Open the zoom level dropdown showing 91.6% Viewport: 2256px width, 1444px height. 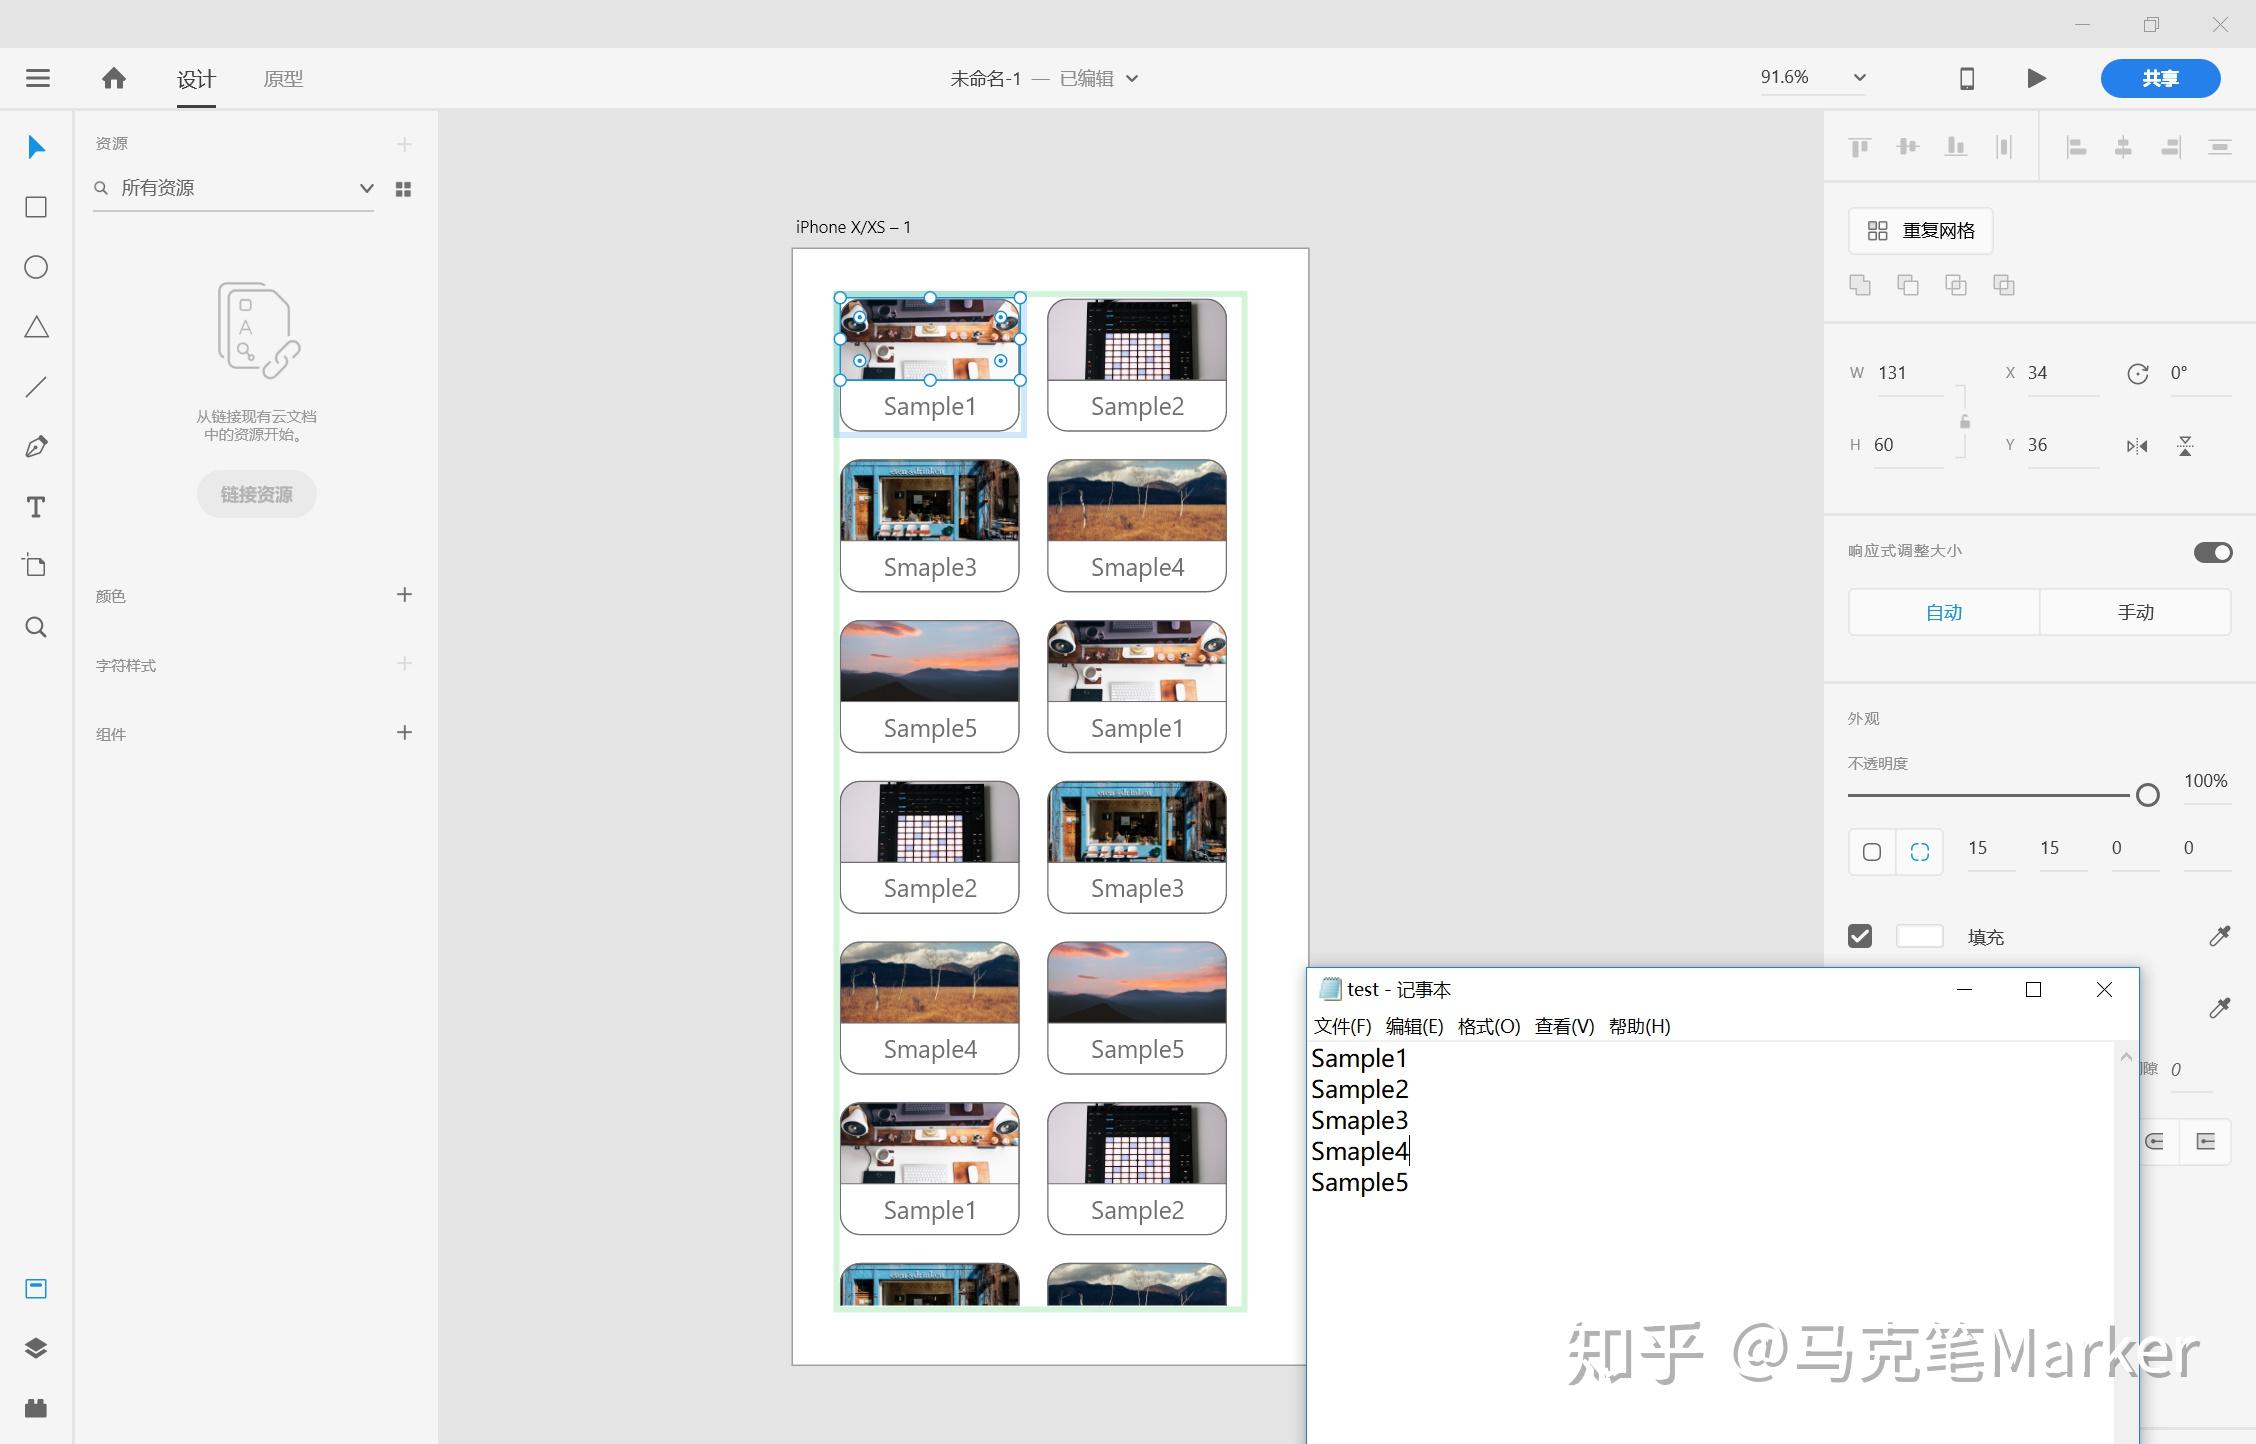click(x=1858, y=77)
